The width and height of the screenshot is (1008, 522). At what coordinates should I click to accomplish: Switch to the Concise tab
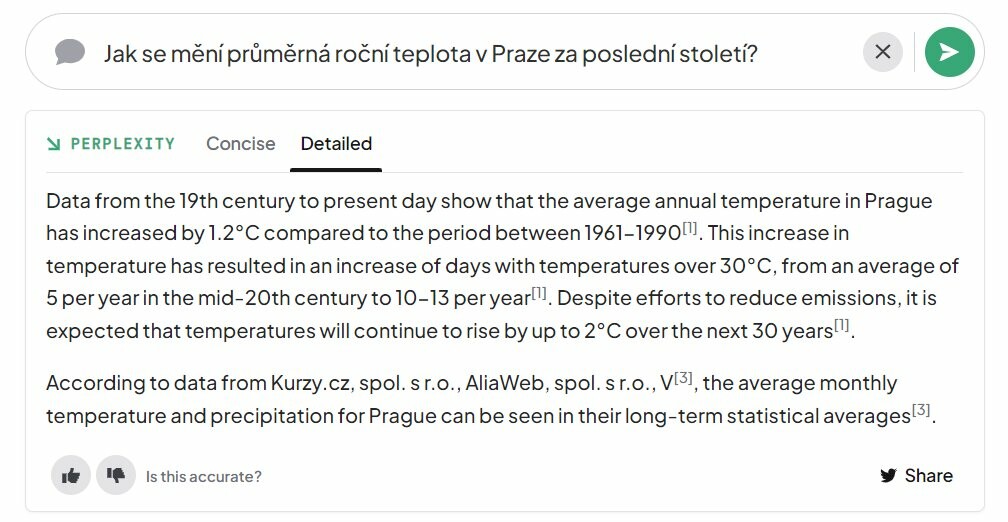[x=240, y=143]
